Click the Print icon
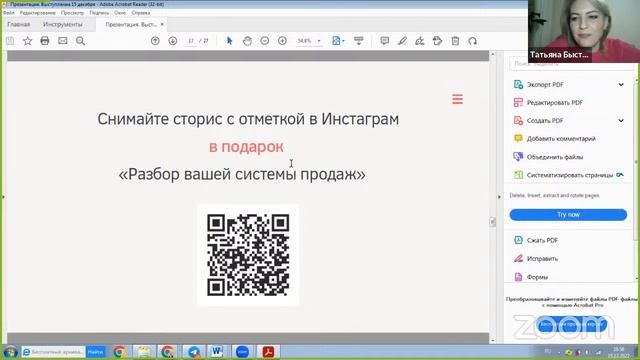Viewport: 640px width, 360px height. pyautogui.click(x=45, y=41)
